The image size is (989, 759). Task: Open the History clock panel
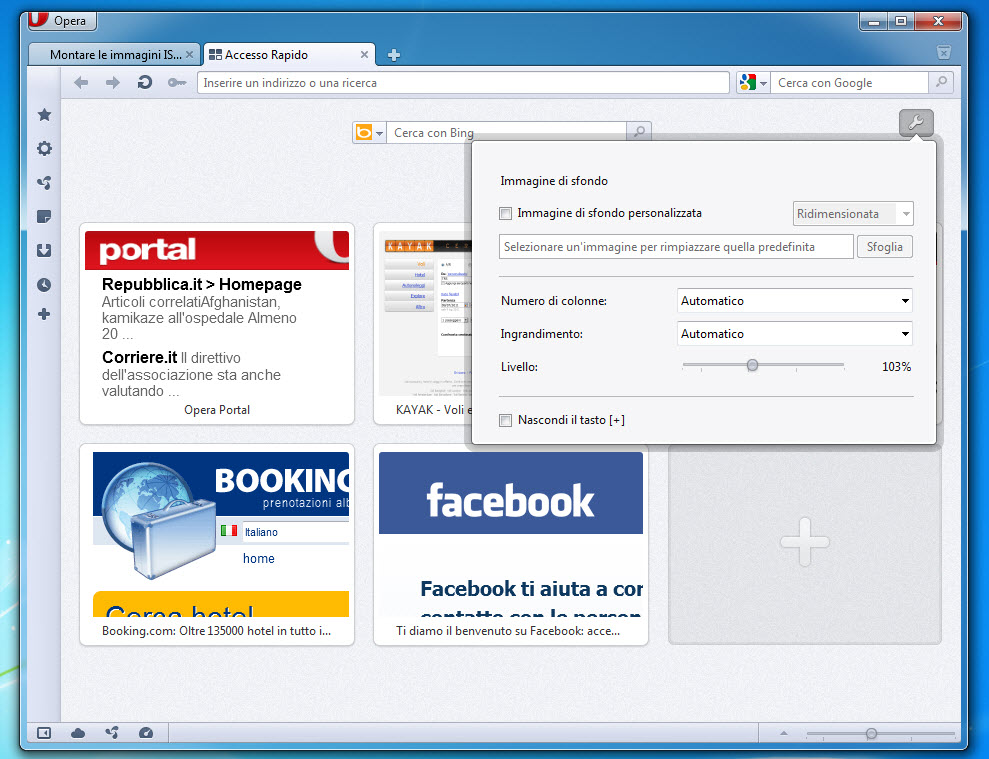[x=44, y=285]
